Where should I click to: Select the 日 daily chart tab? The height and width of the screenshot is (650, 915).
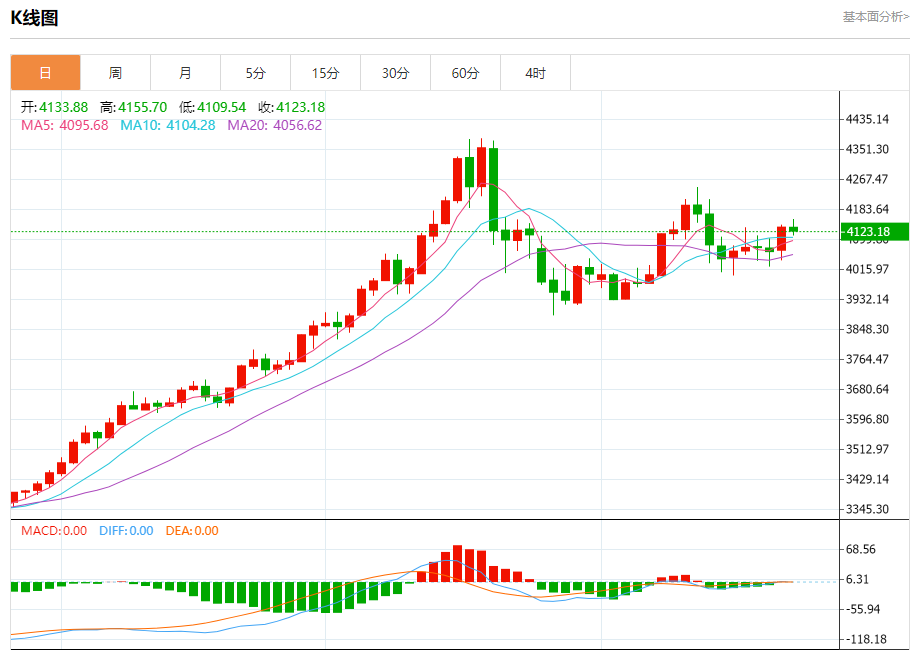coord(46,73)
